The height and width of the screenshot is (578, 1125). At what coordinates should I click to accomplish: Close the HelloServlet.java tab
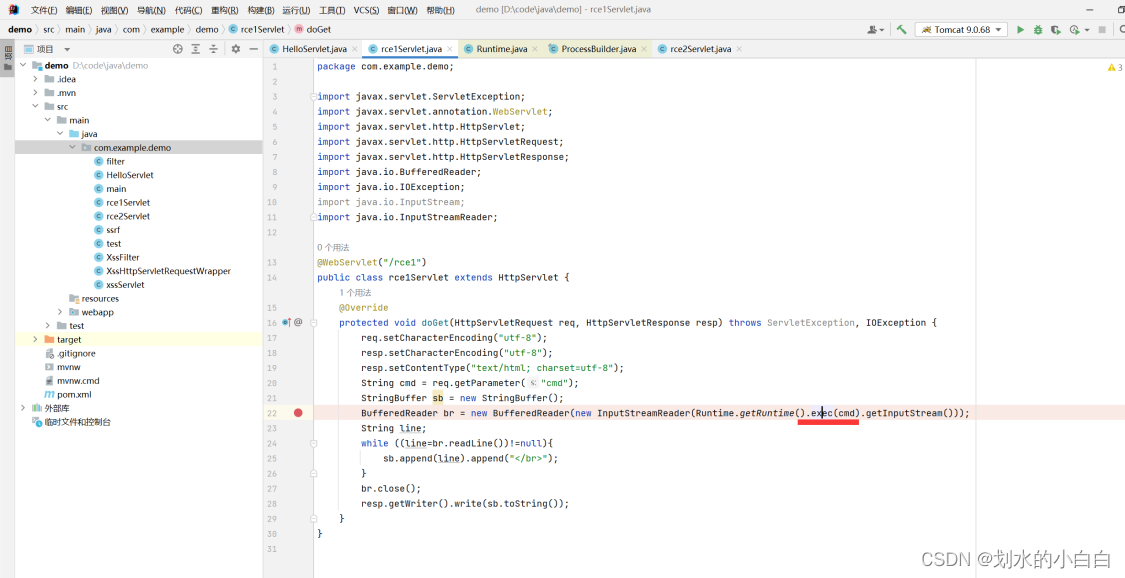coord(354,49)
